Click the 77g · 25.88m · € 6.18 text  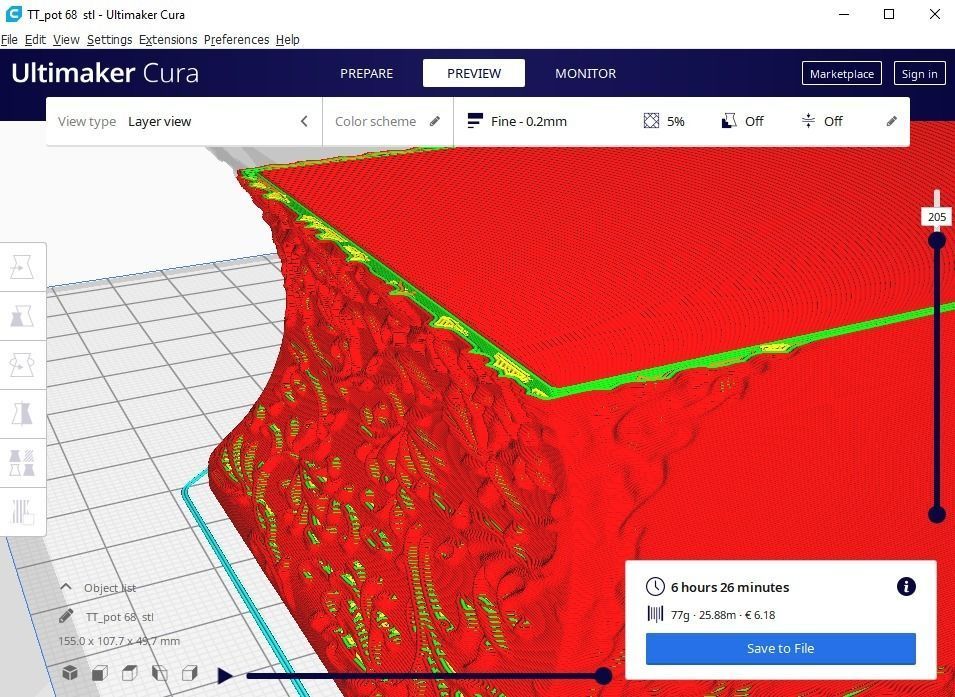[723, 615]
